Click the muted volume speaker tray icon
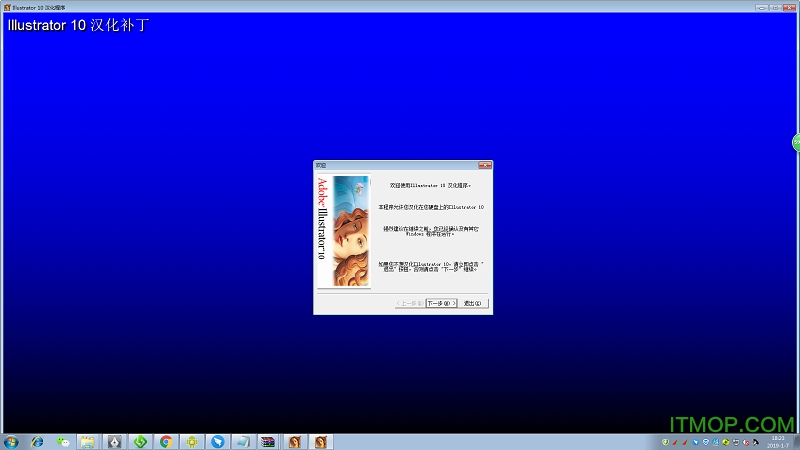 746,442
